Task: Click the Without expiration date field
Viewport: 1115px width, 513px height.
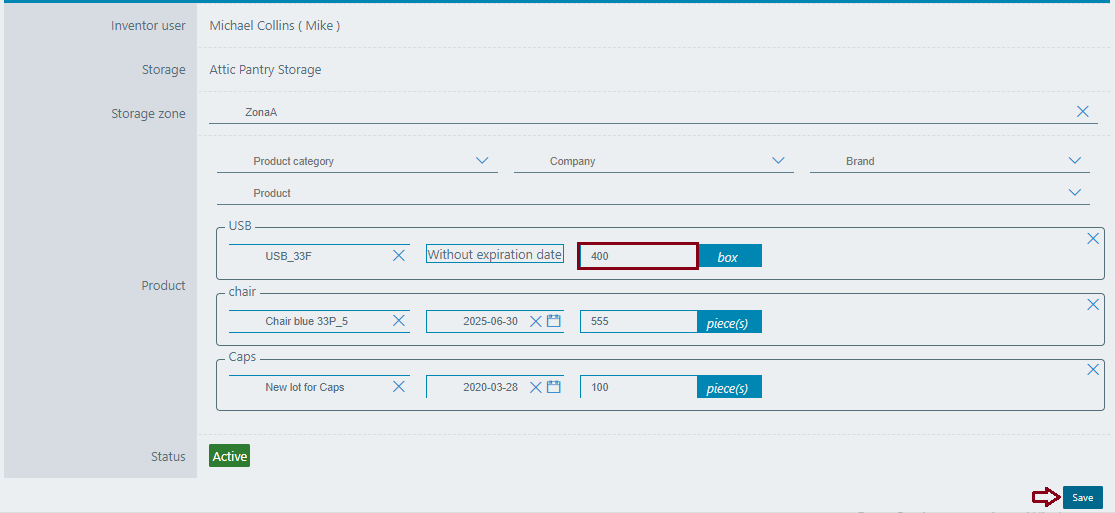Action: (494, 255)
